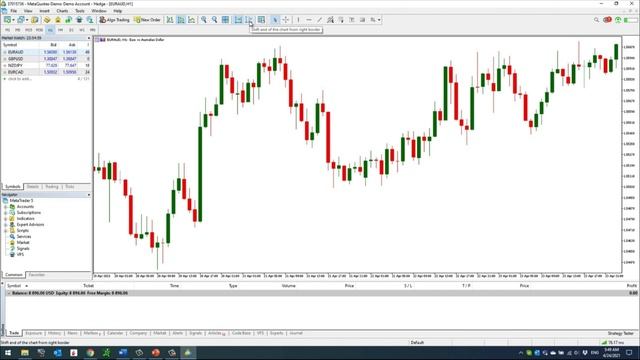The width and height of the screenshot is (640, 360).
Task: Activate the standard cursor mode
Action: pyautogui.click(x=275, y=20)
